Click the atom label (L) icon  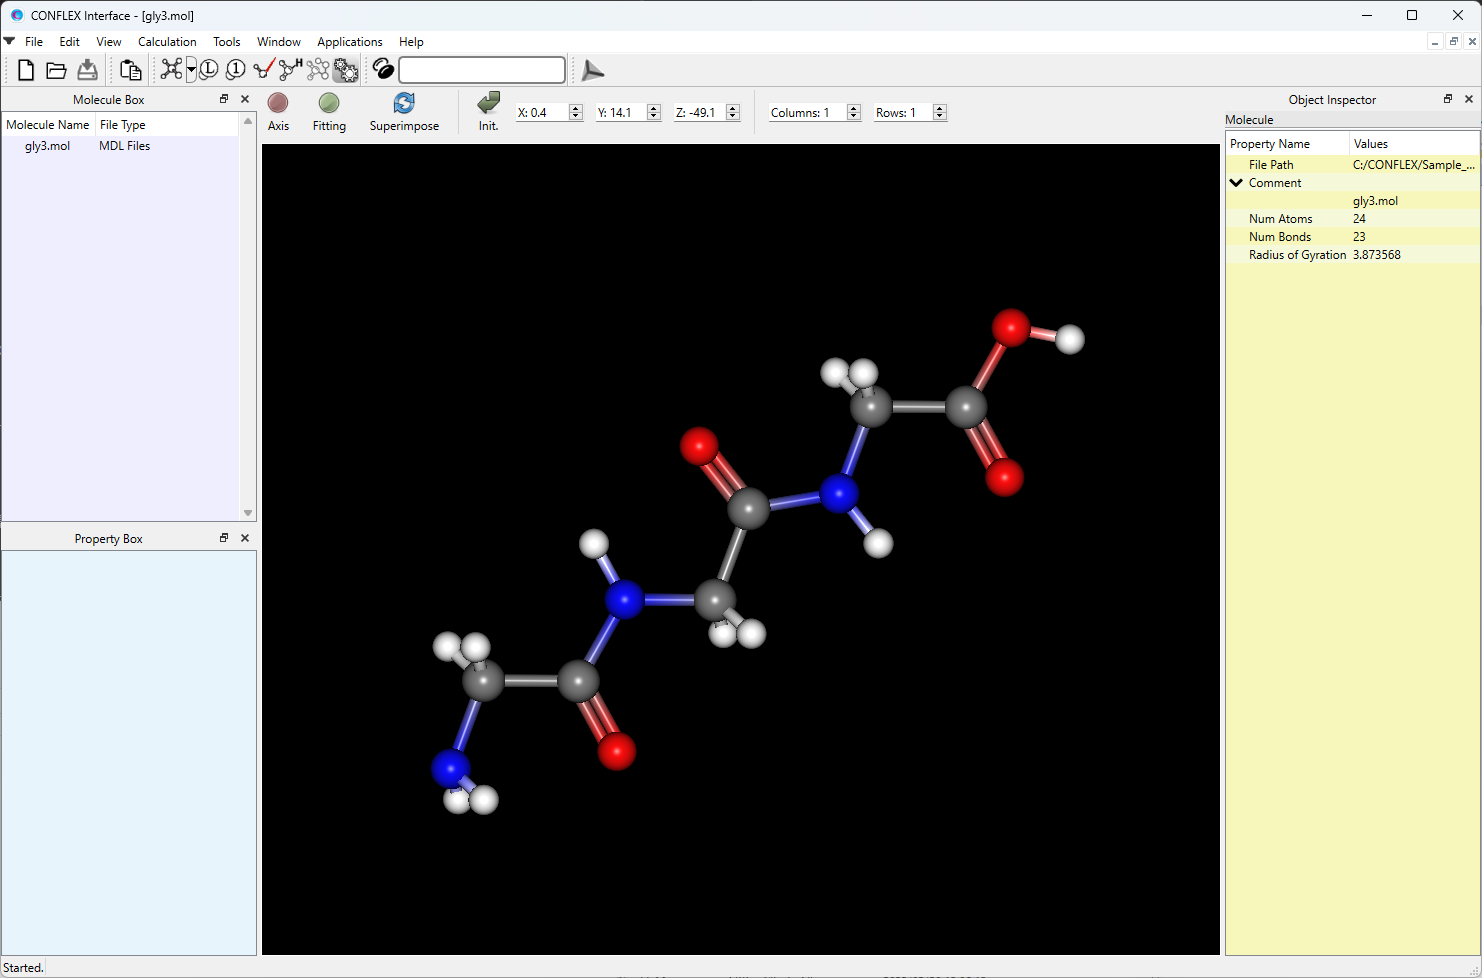click(x=208, y=69)
